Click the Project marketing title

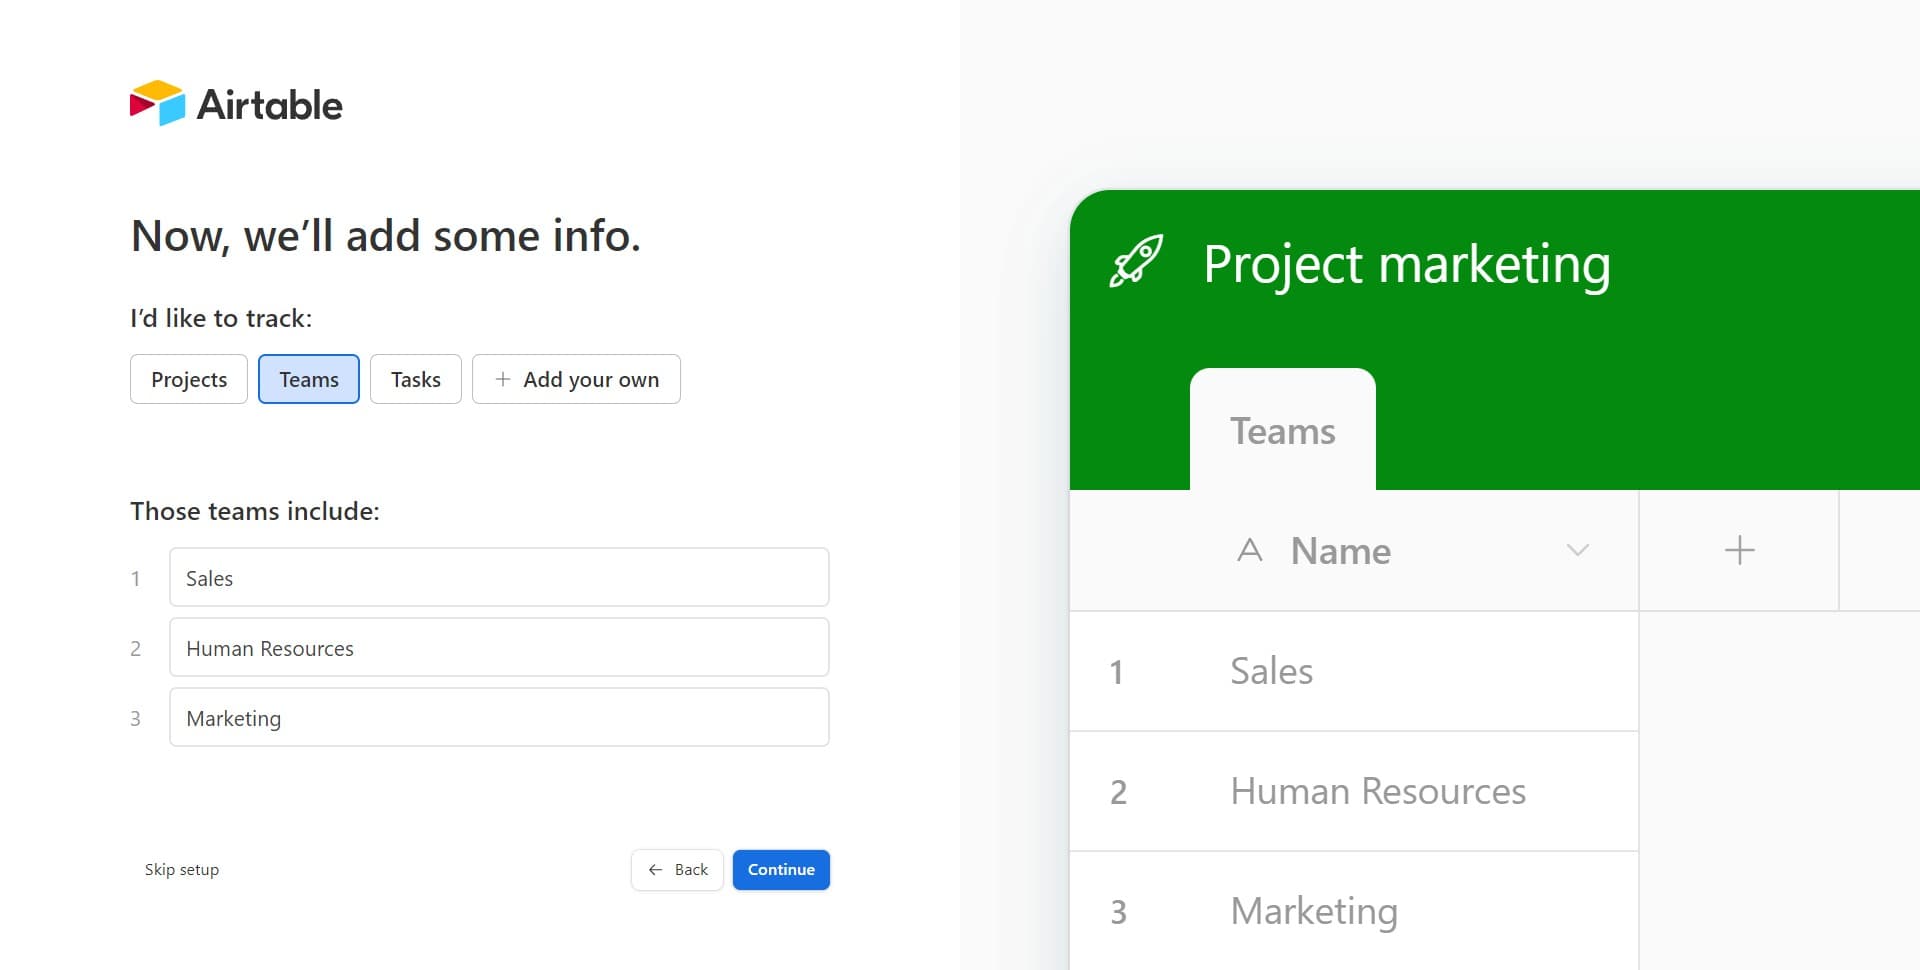pyautogui.click(x=1406, y=264)
